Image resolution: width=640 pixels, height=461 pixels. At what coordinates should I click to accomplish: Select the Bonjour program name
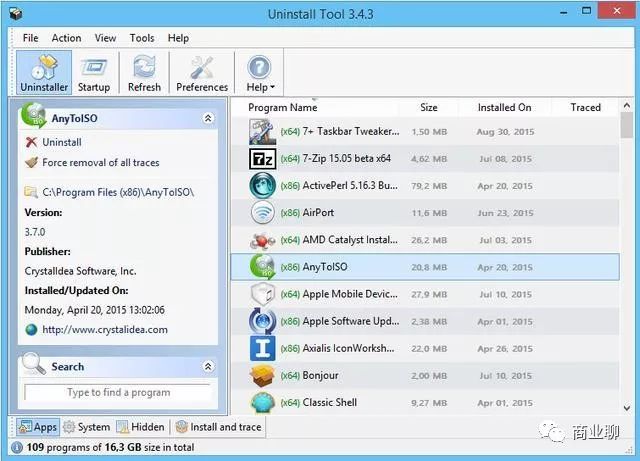point(320,376)
